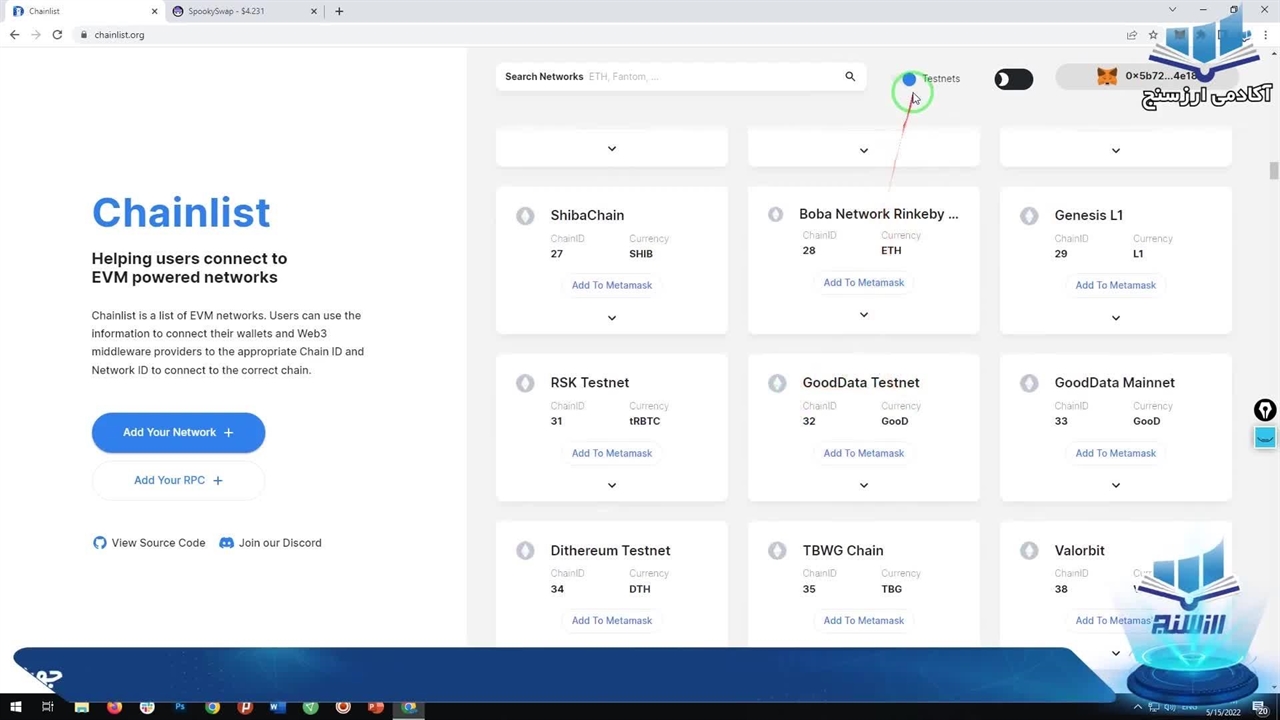Close the SpookySwap tab
The height and width of the screenshot is (720, 1280).
tap(313, 11)
